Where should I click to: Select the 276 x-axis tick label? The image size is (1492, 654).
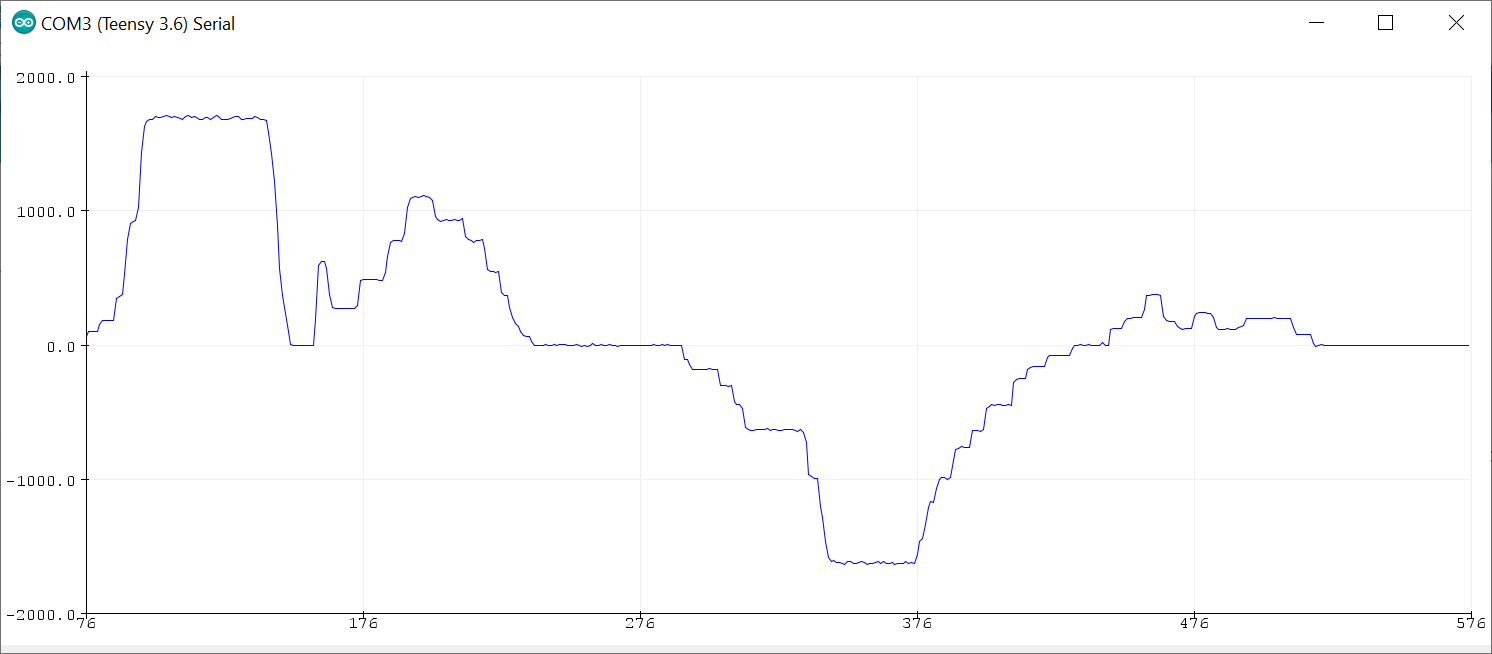coord(640,625)
